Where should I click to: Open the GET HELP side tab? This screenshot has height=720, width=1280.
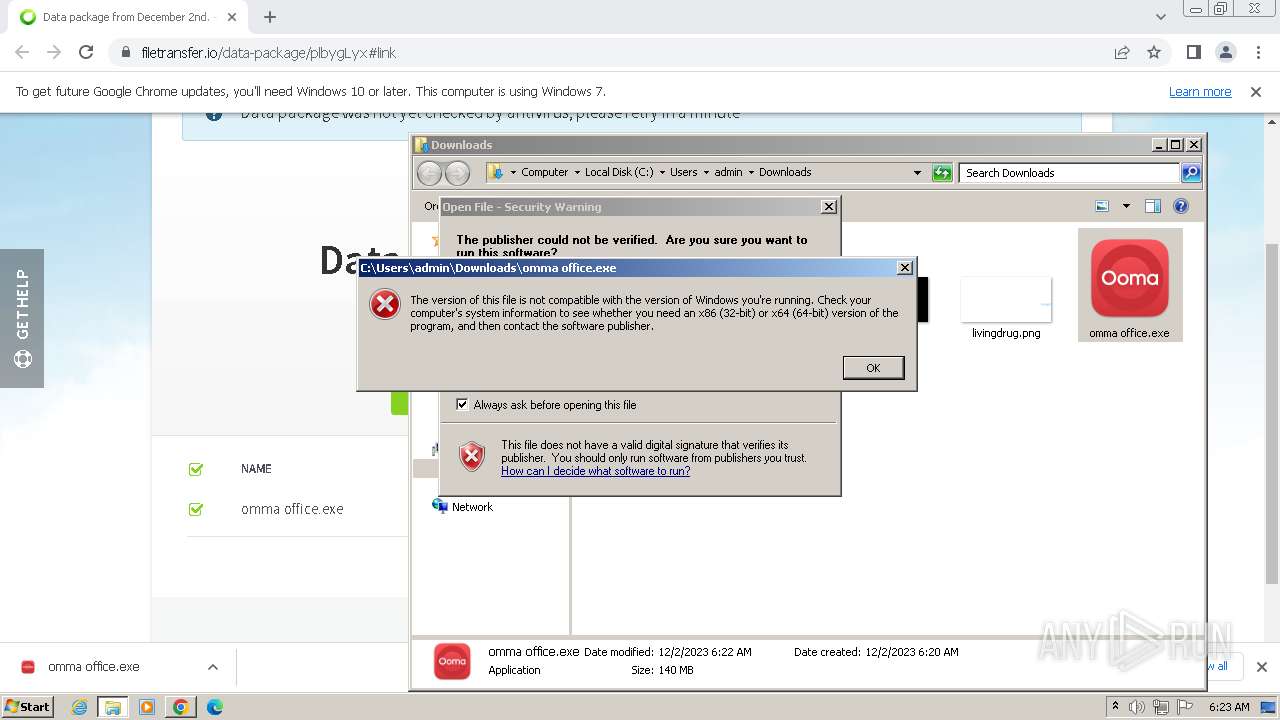pos(22,318)
